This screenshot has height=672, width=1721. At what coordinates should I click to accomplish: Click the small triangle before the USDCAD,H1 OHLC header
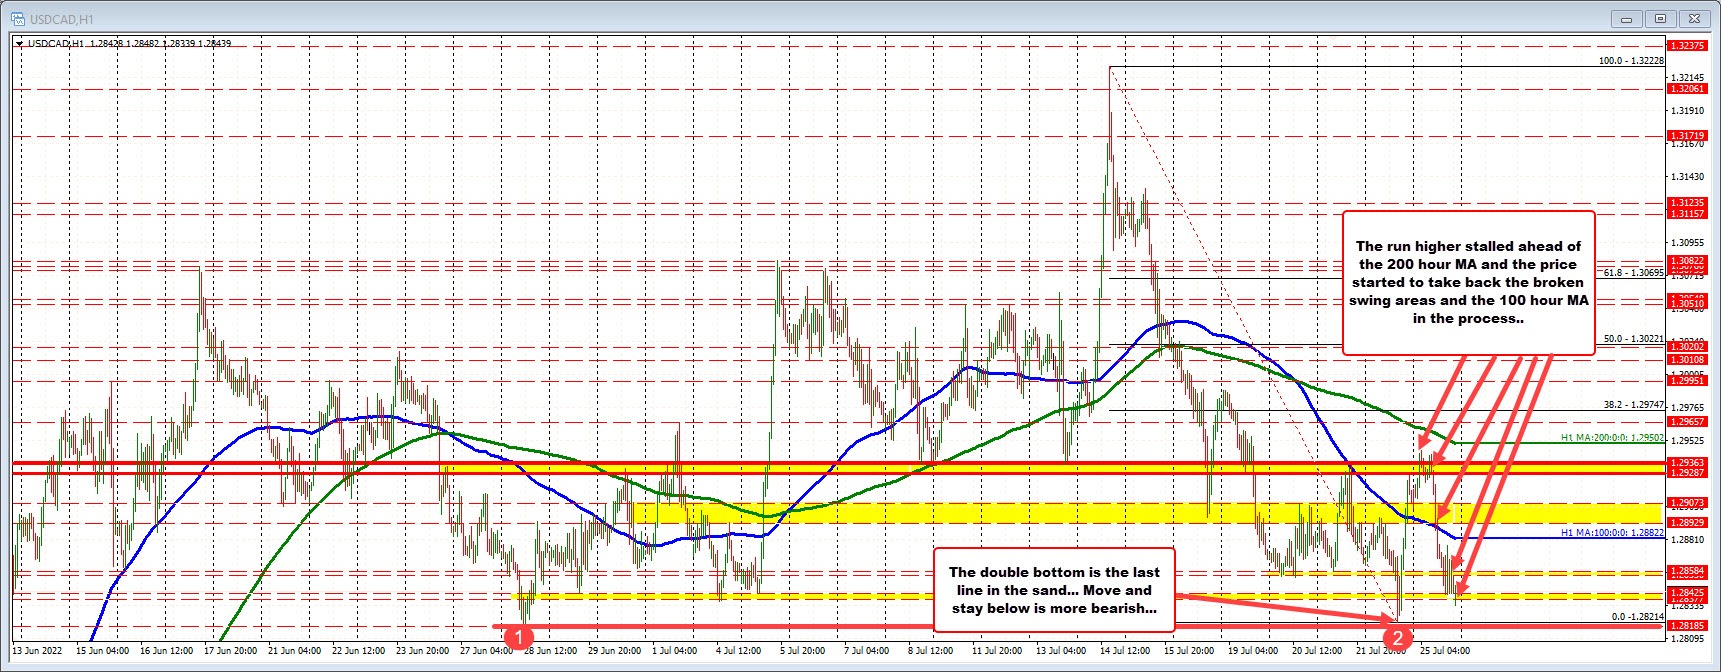pyautogui.click(x=20, y=43)
